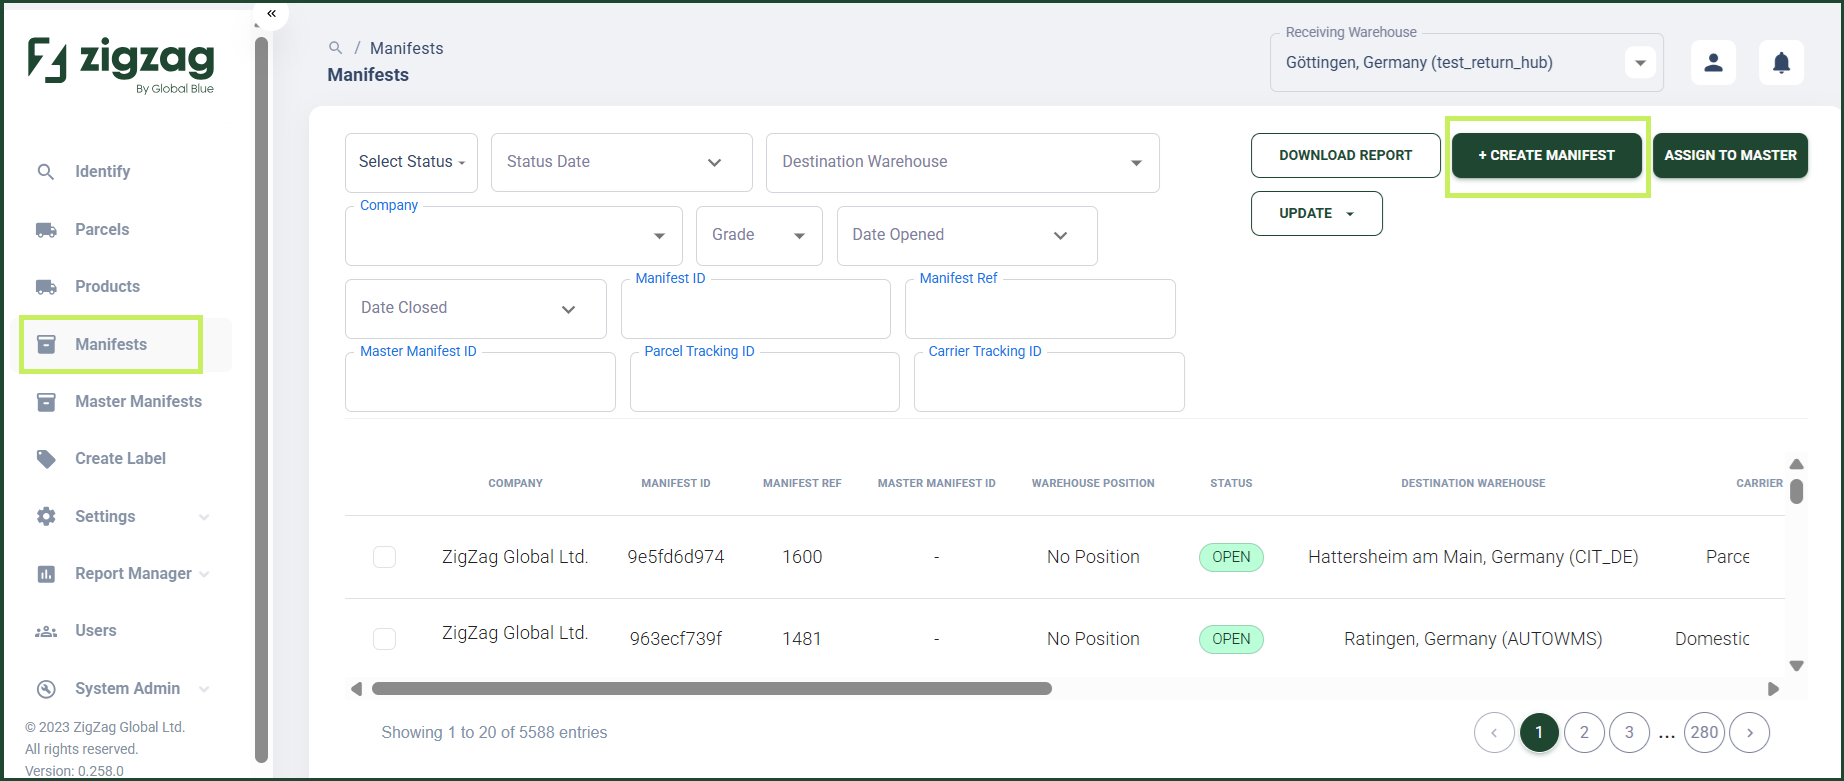Viewport: 1844px width, 781px height.
Task: Open Products in the sidebar
Action: click(x=107, y=287)
